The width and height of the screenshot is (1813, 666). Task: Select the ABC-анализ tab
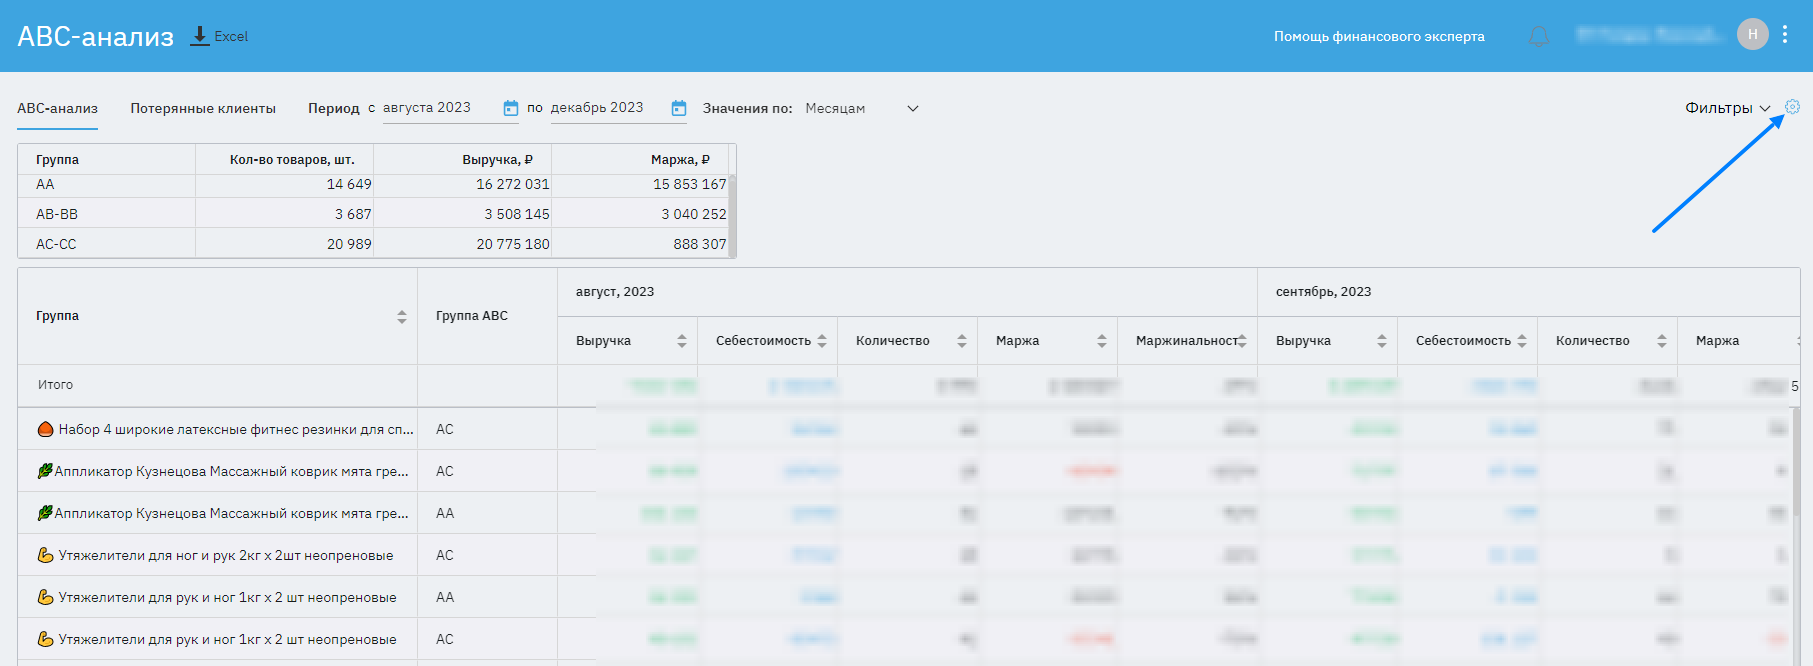(x=57, y=108)
